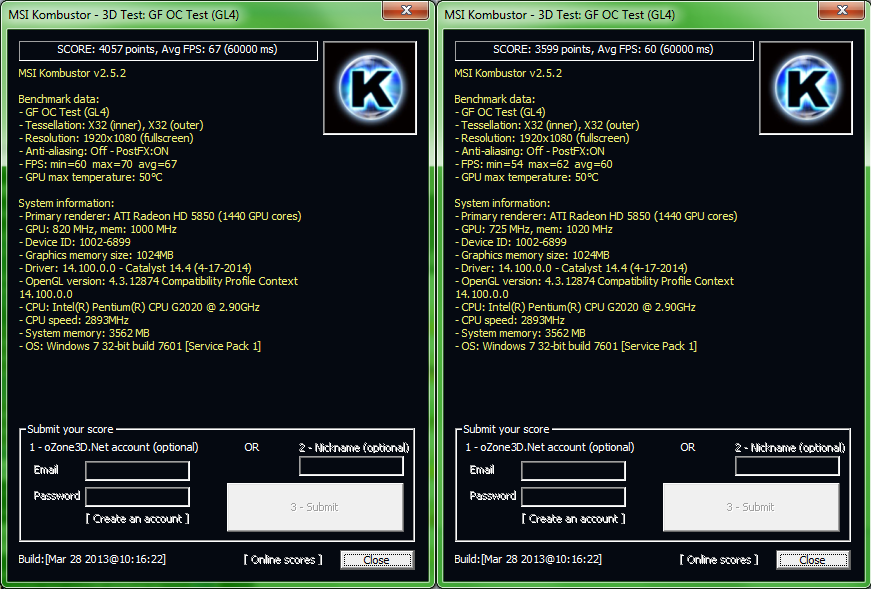The width and height of the screenshot is (871, 592).
Task: Focus the Nickname field in right window
Action: pyautogui.click(x=787, y=466)
